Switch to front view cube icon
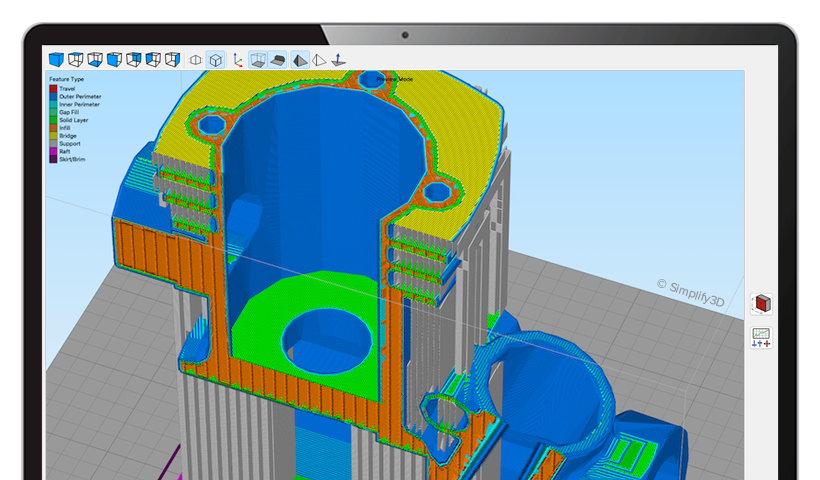 [x=114, y=59]
